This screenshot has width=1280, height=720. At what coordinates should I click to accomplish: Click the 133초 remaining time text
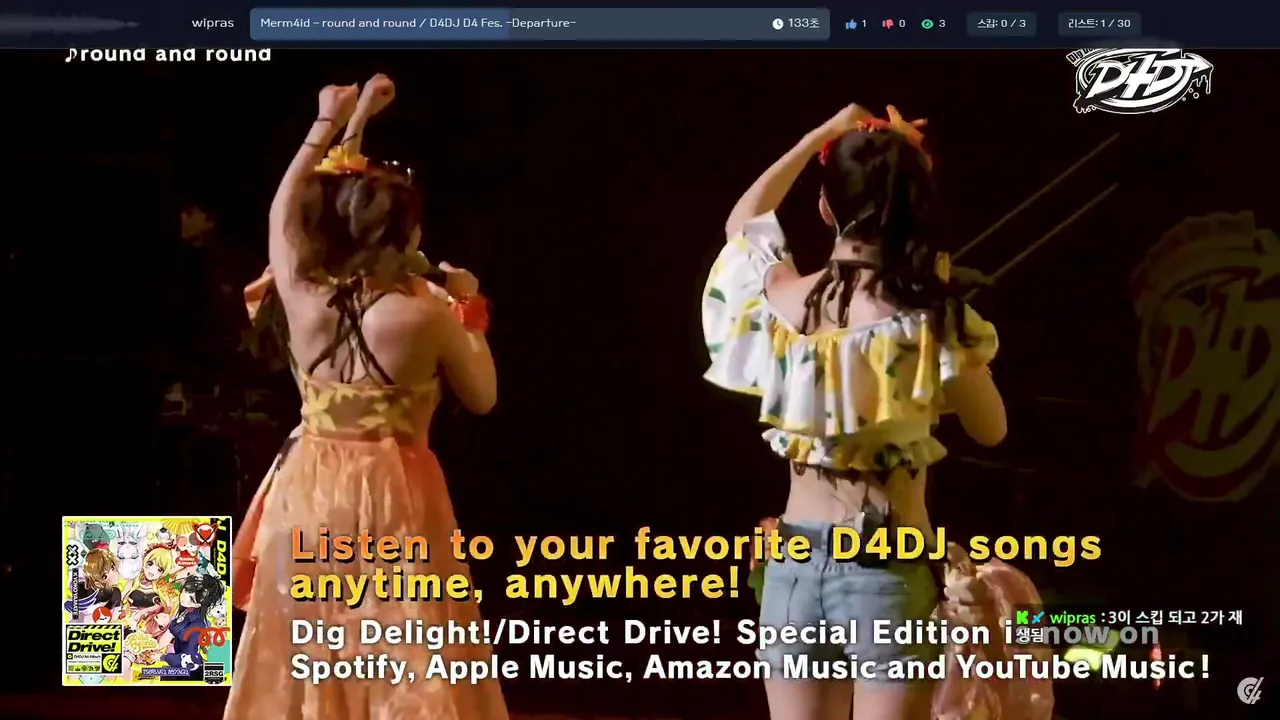point(803,24)
